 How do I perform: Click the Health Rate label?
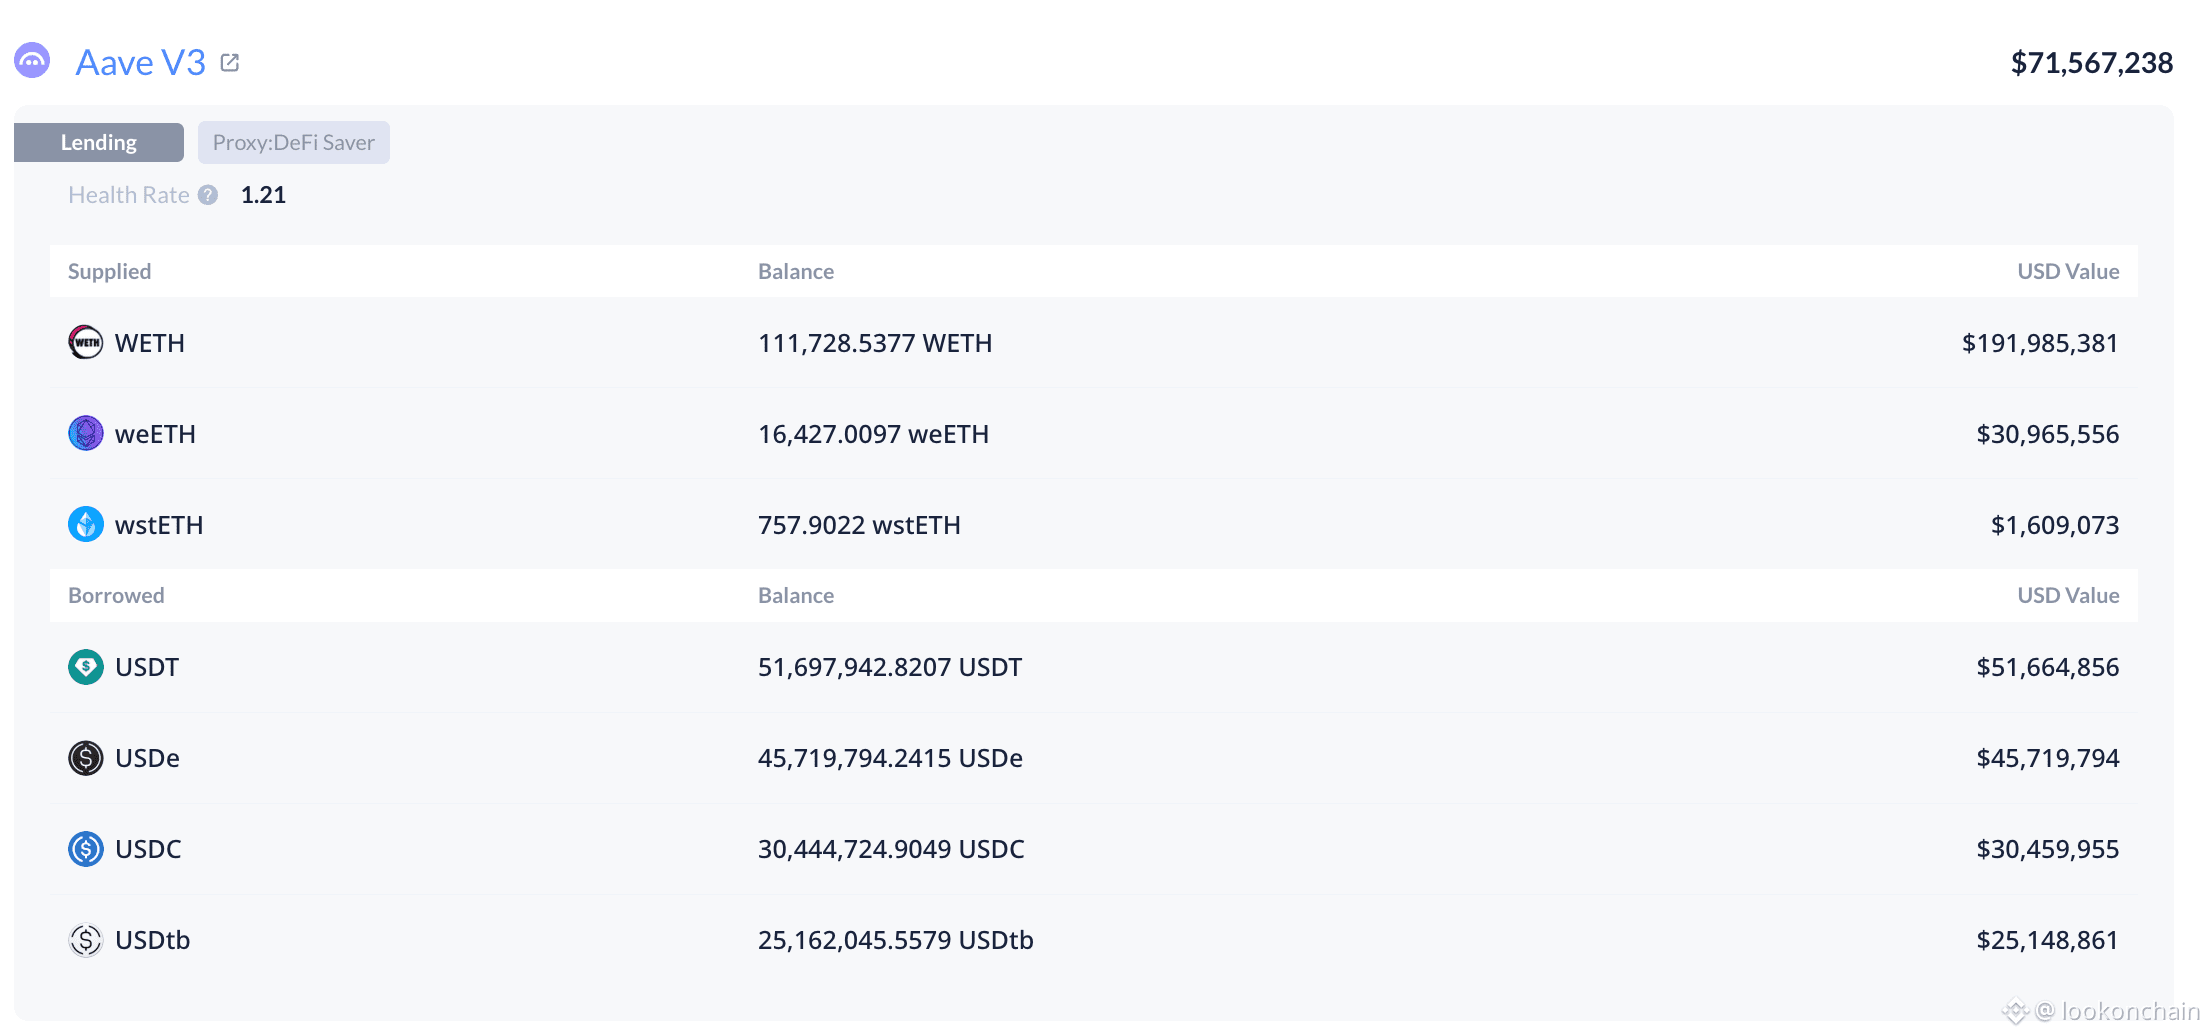[x=129, y=195]
